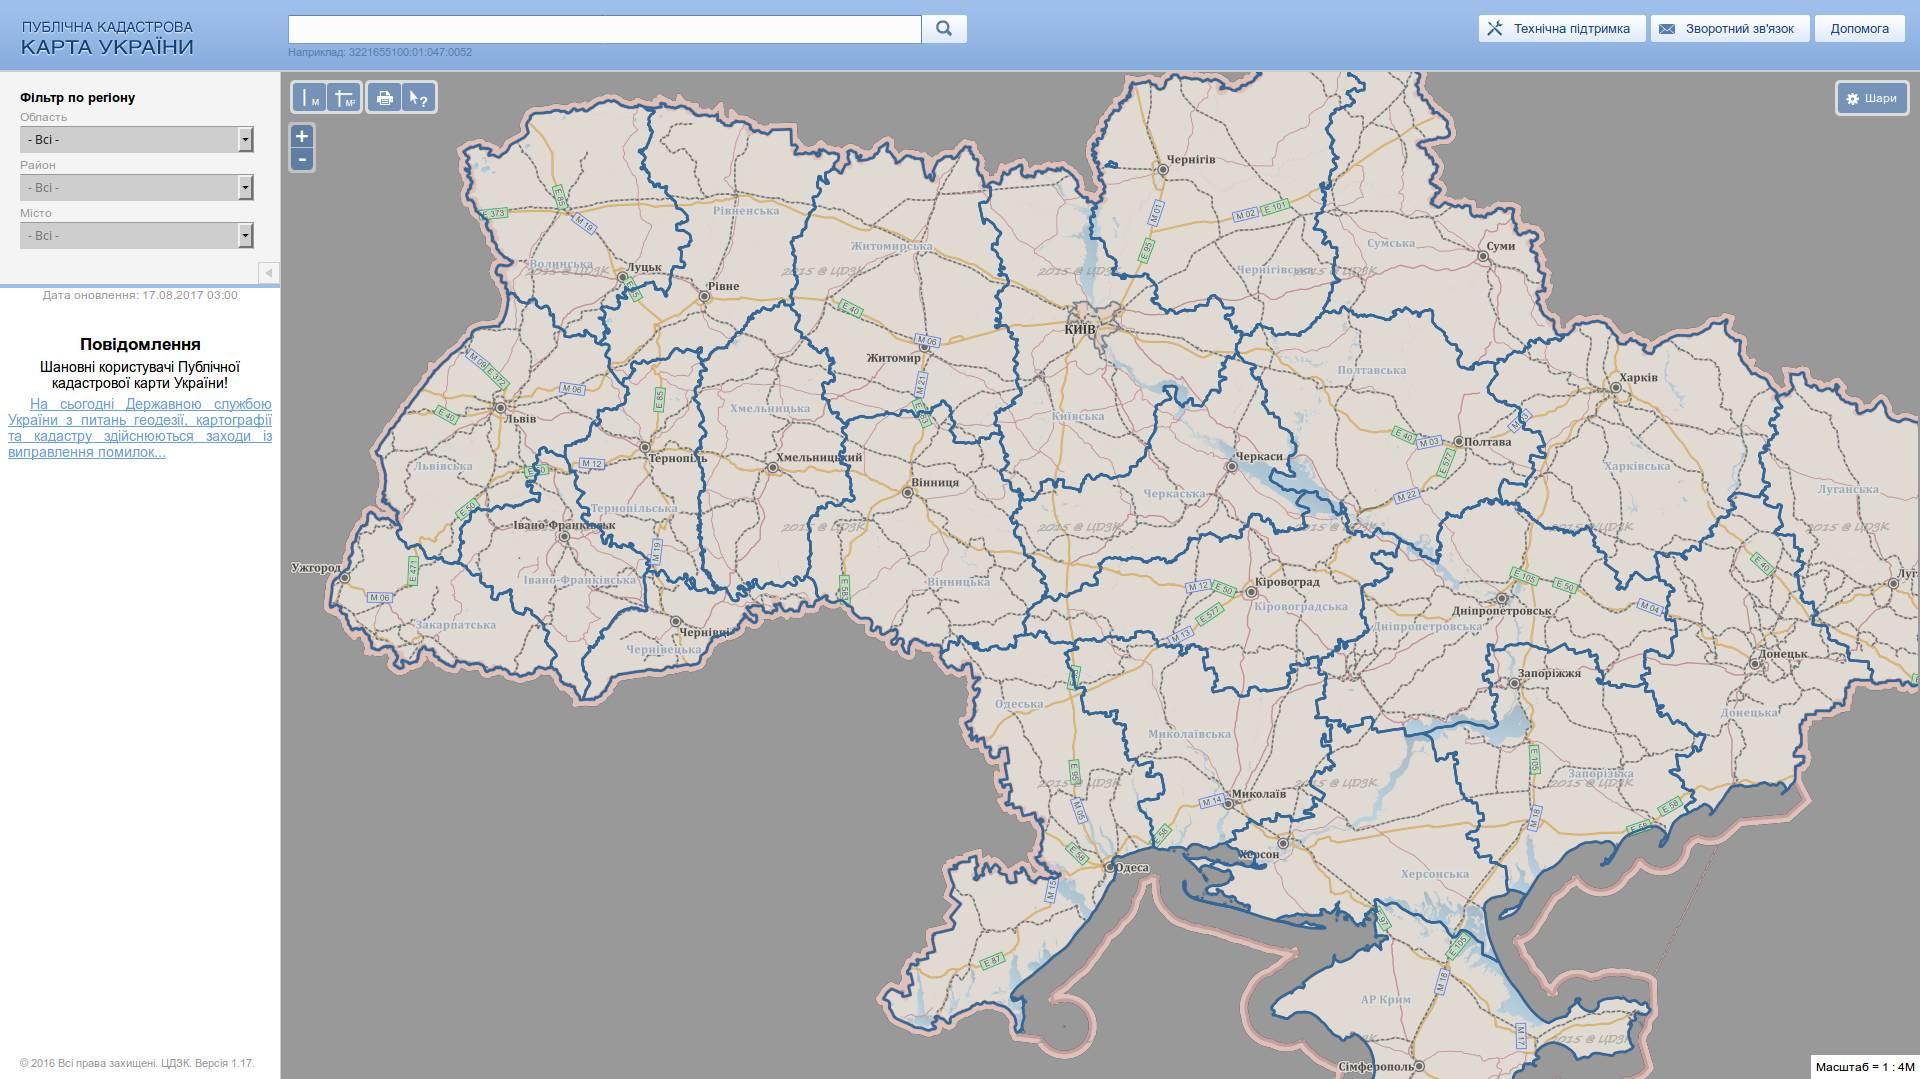Click the Зворотний зв'язок button
Screen dimensions: 1920x1079
pyautogui.click(x=1728, y=29)
